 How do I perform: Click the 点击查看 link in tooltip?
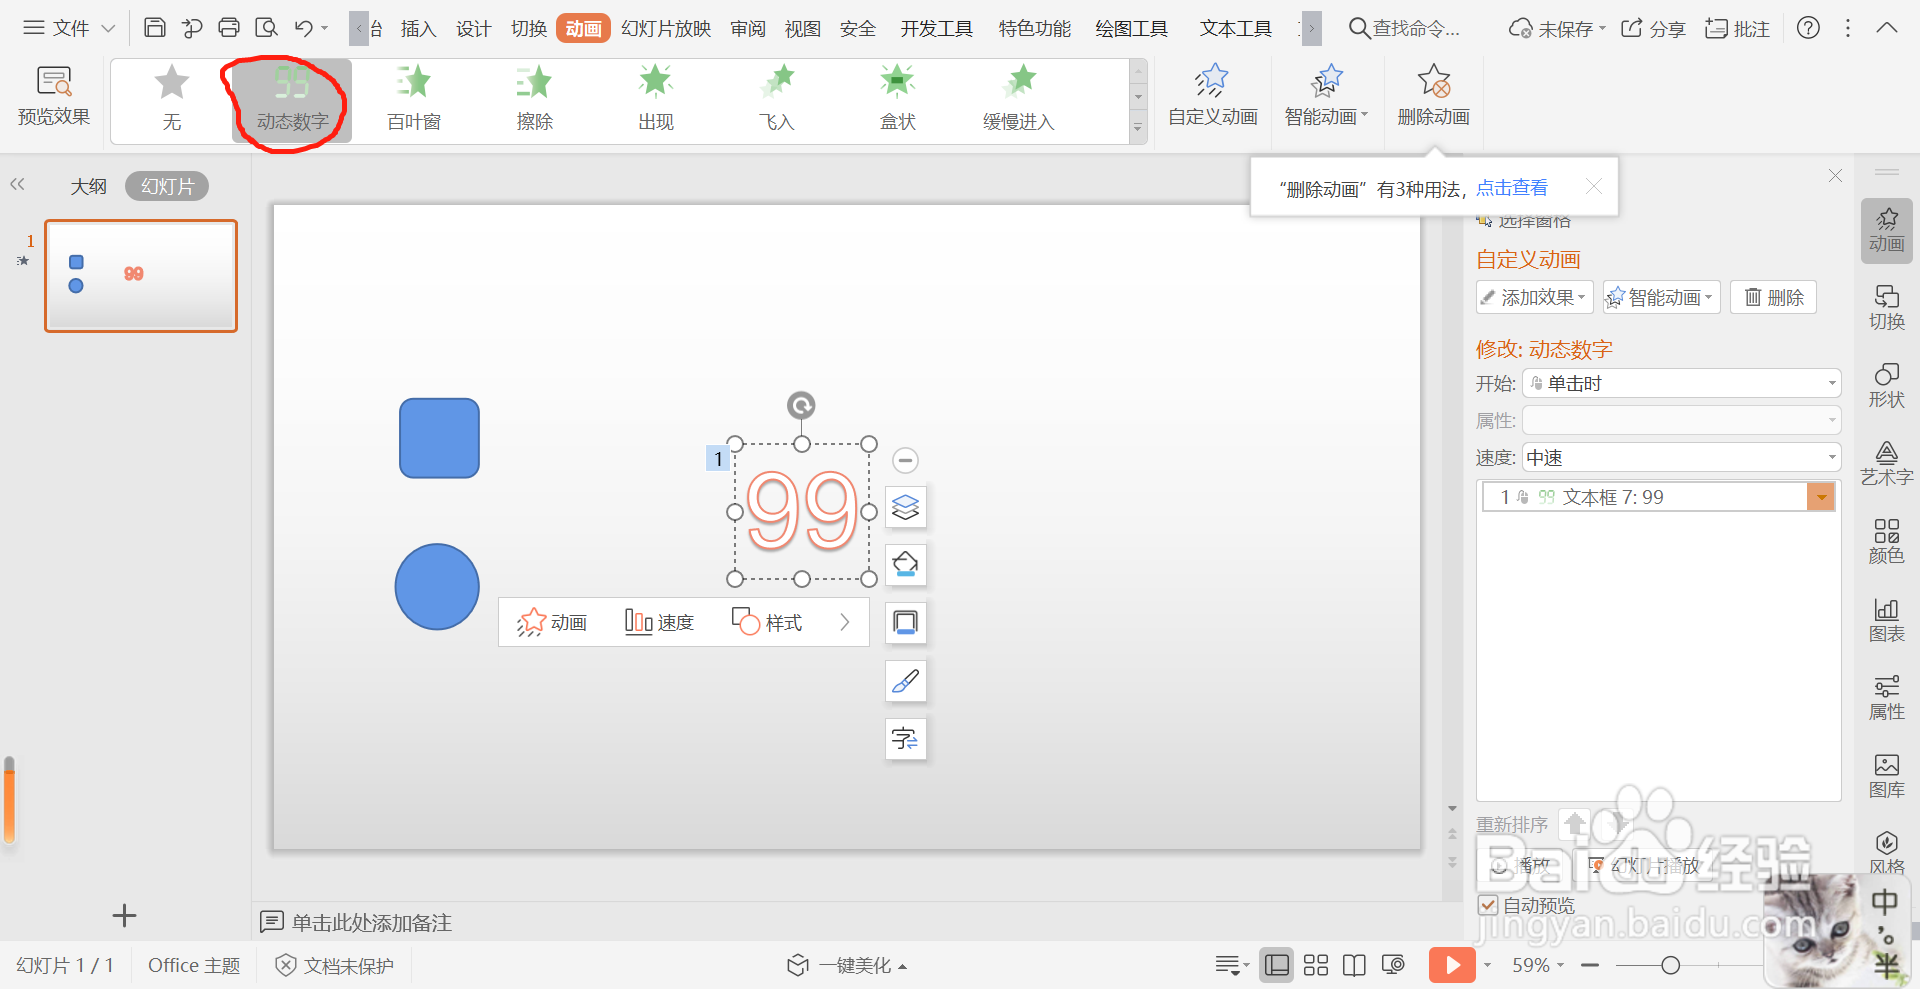pyautogui.click(x=1512, y=187)
